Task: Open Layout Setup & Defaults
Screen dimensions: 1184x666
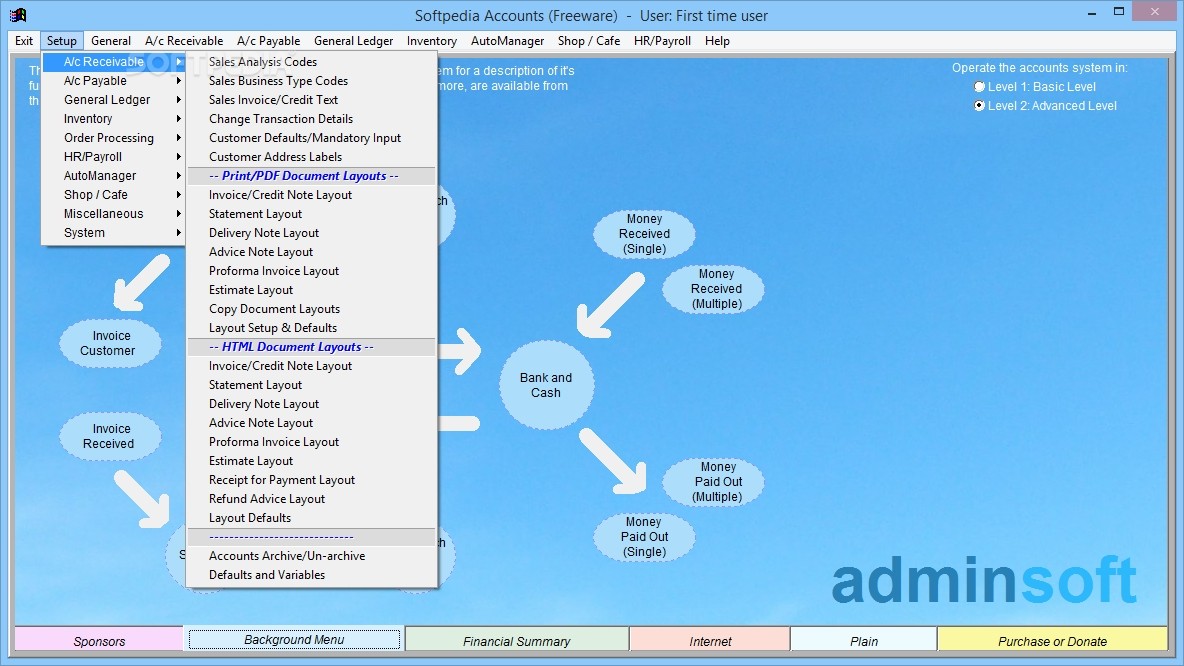Action: coord(311,328)
